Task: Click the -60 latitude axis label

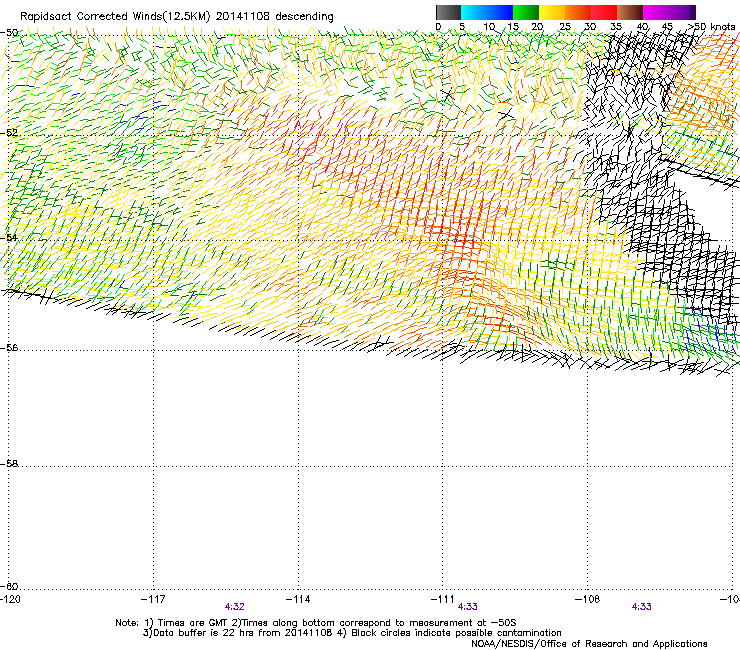Action: (9, 586)
